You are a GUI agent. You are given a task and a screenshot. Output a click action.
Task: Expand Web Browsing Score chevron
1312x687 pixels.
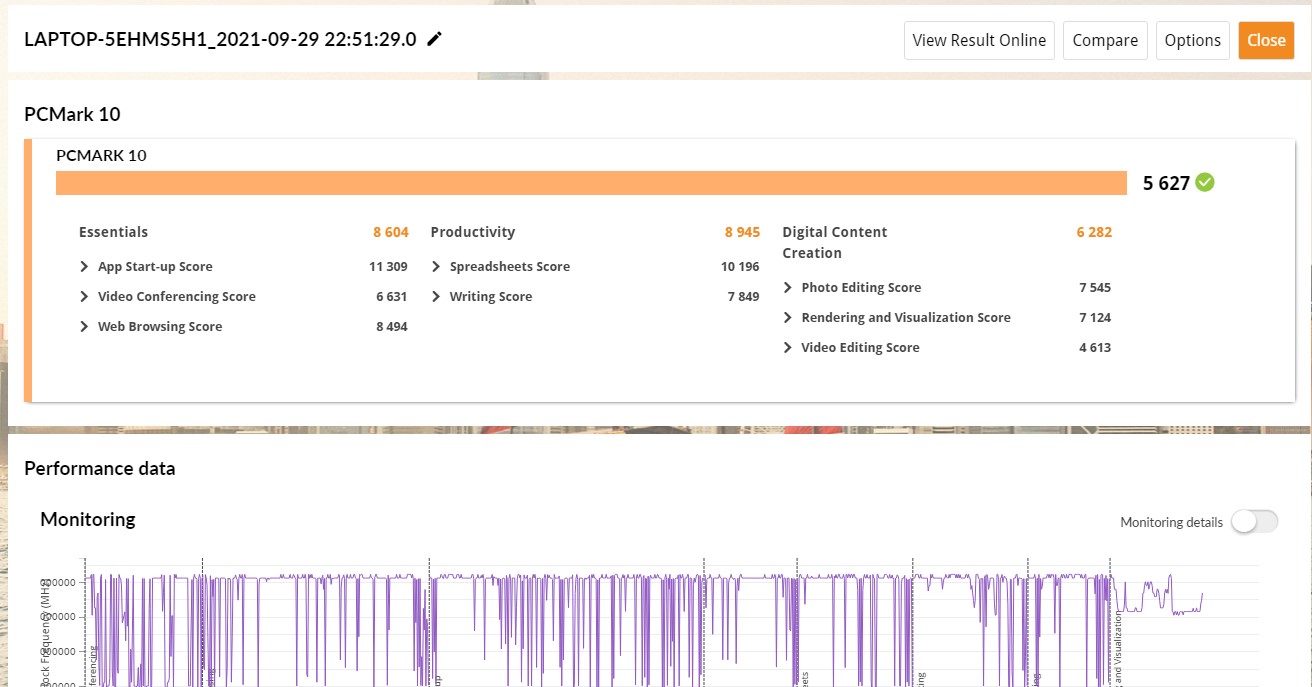pos(85,327)
